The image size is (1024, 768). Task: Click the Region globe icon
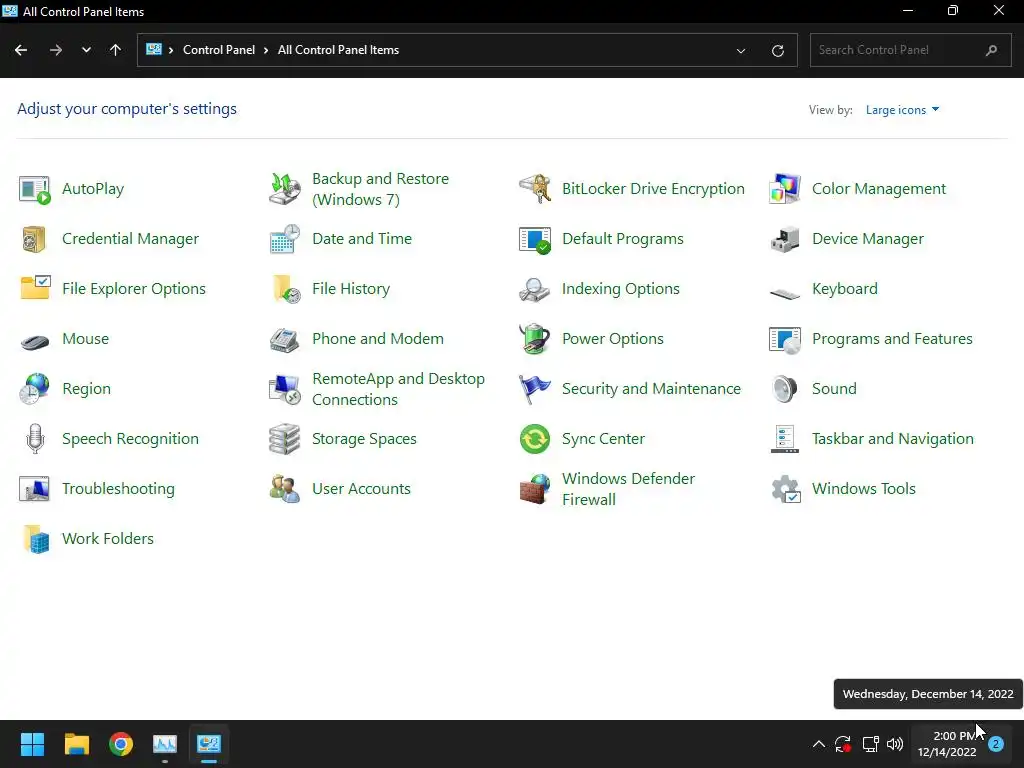[x=35, y=389]
